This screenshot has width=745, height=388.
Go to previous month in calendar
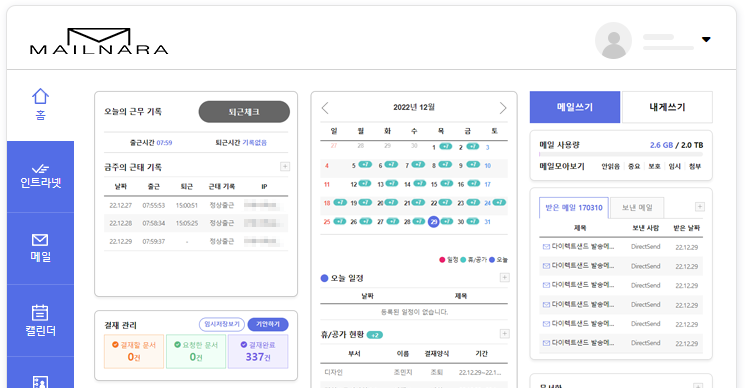tap(325, 108)
